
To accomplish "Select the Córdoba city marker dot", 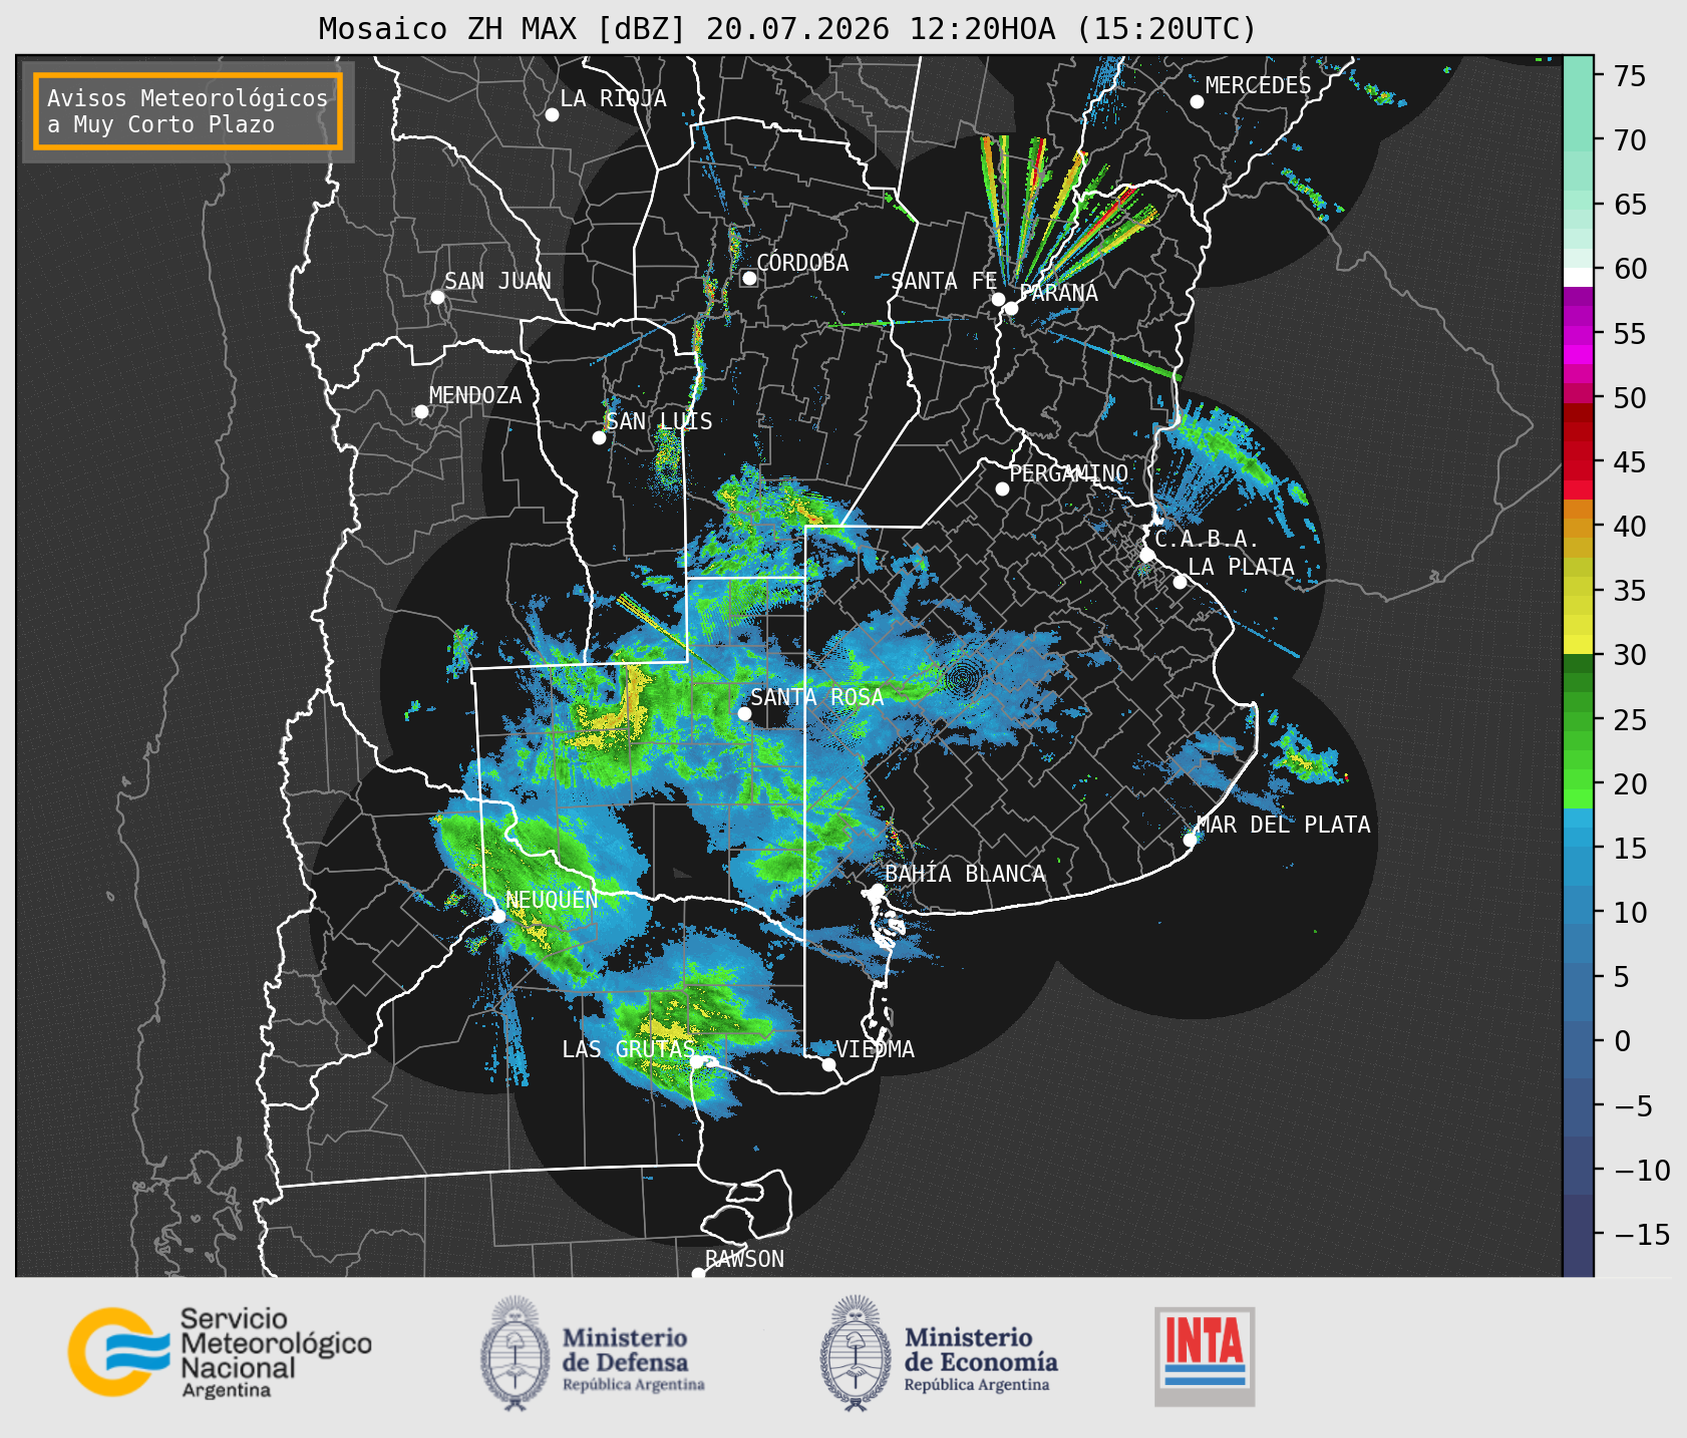I will (749, 278).
